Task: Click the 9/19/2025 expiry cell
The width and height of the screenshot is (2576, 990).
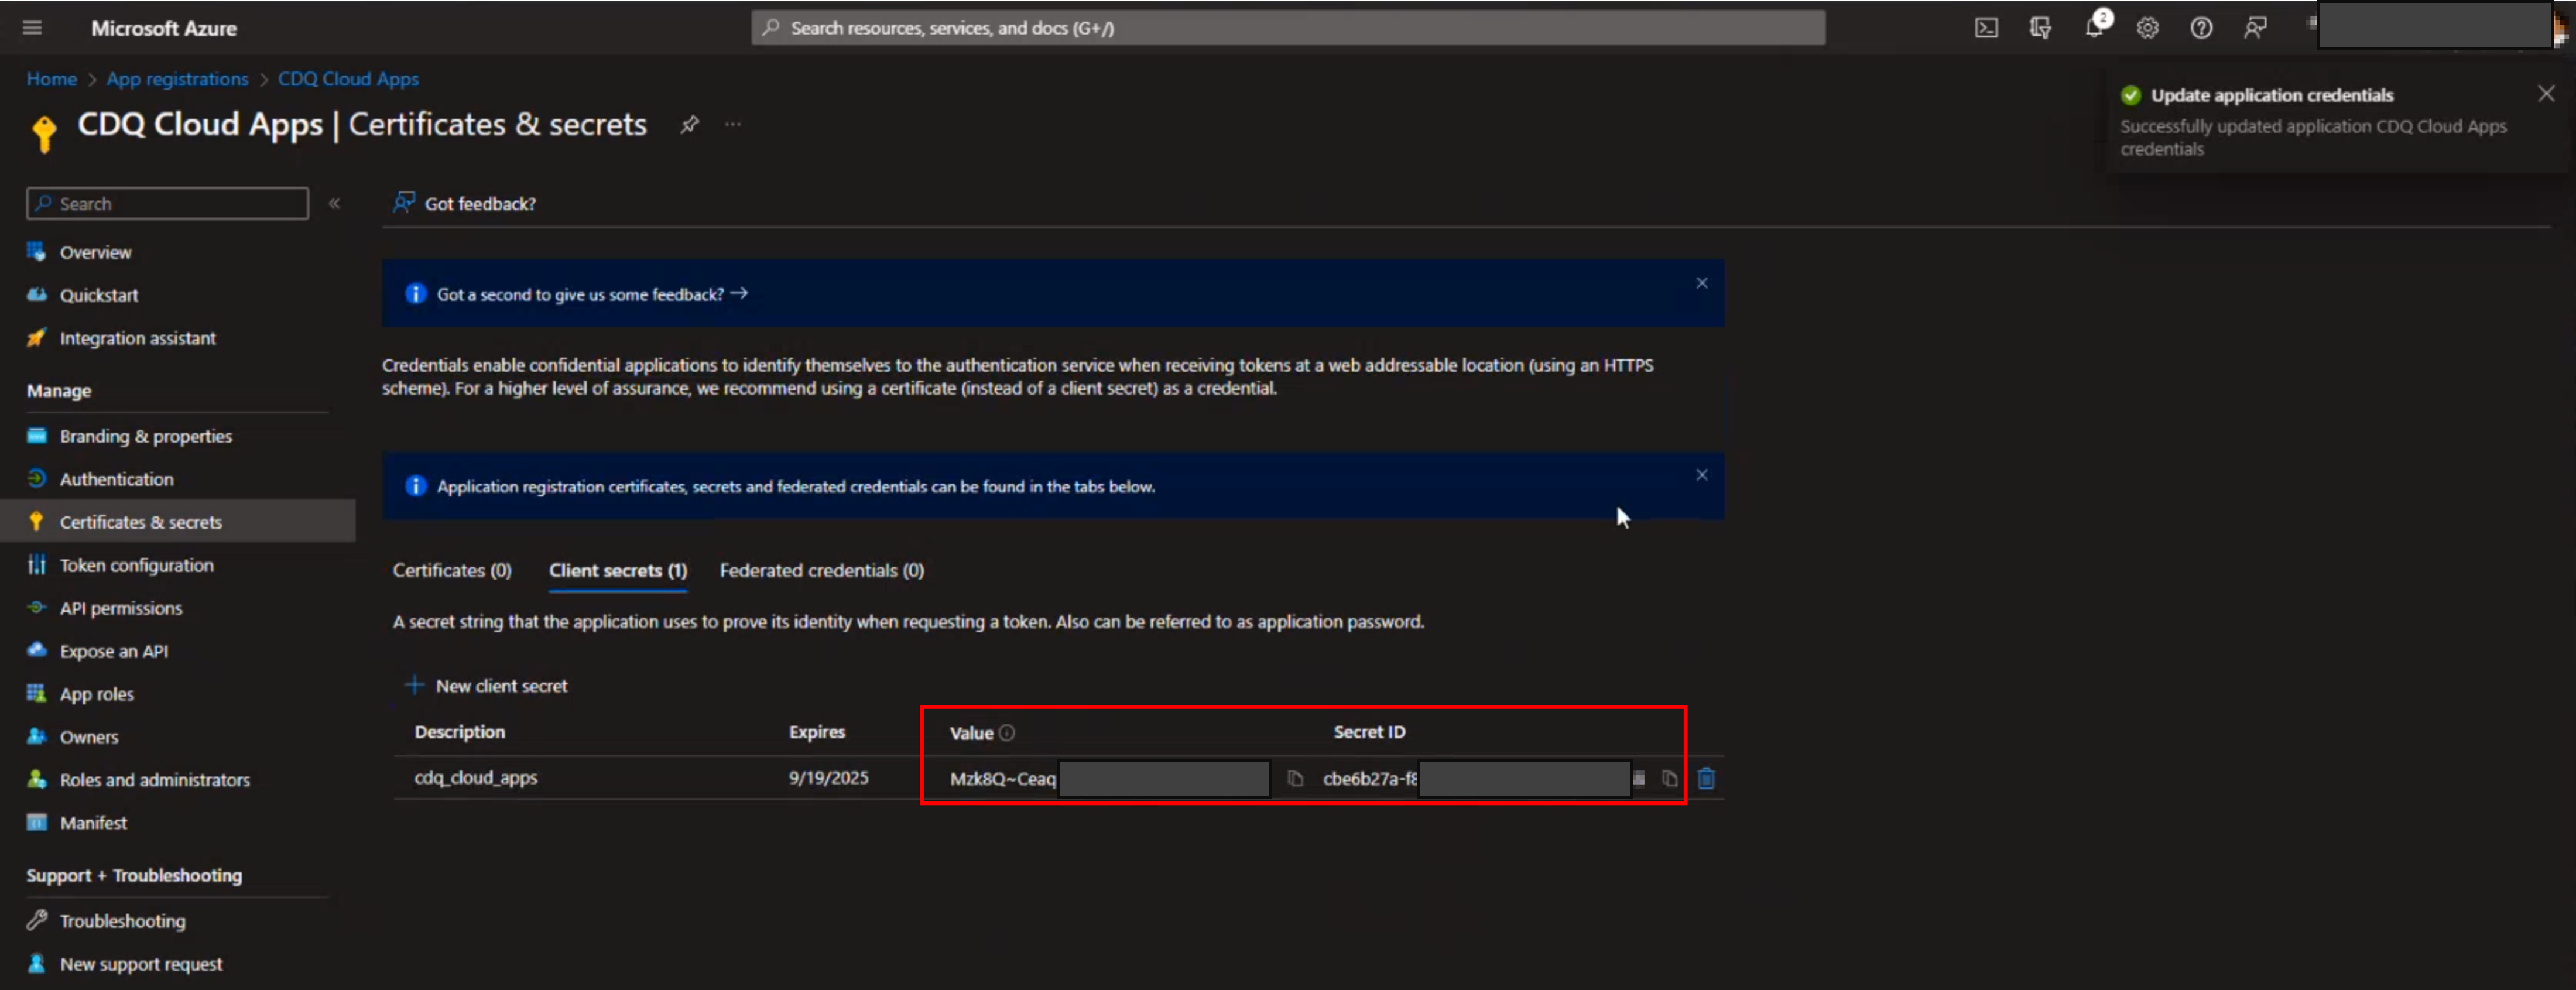Action: click(829, 777)
